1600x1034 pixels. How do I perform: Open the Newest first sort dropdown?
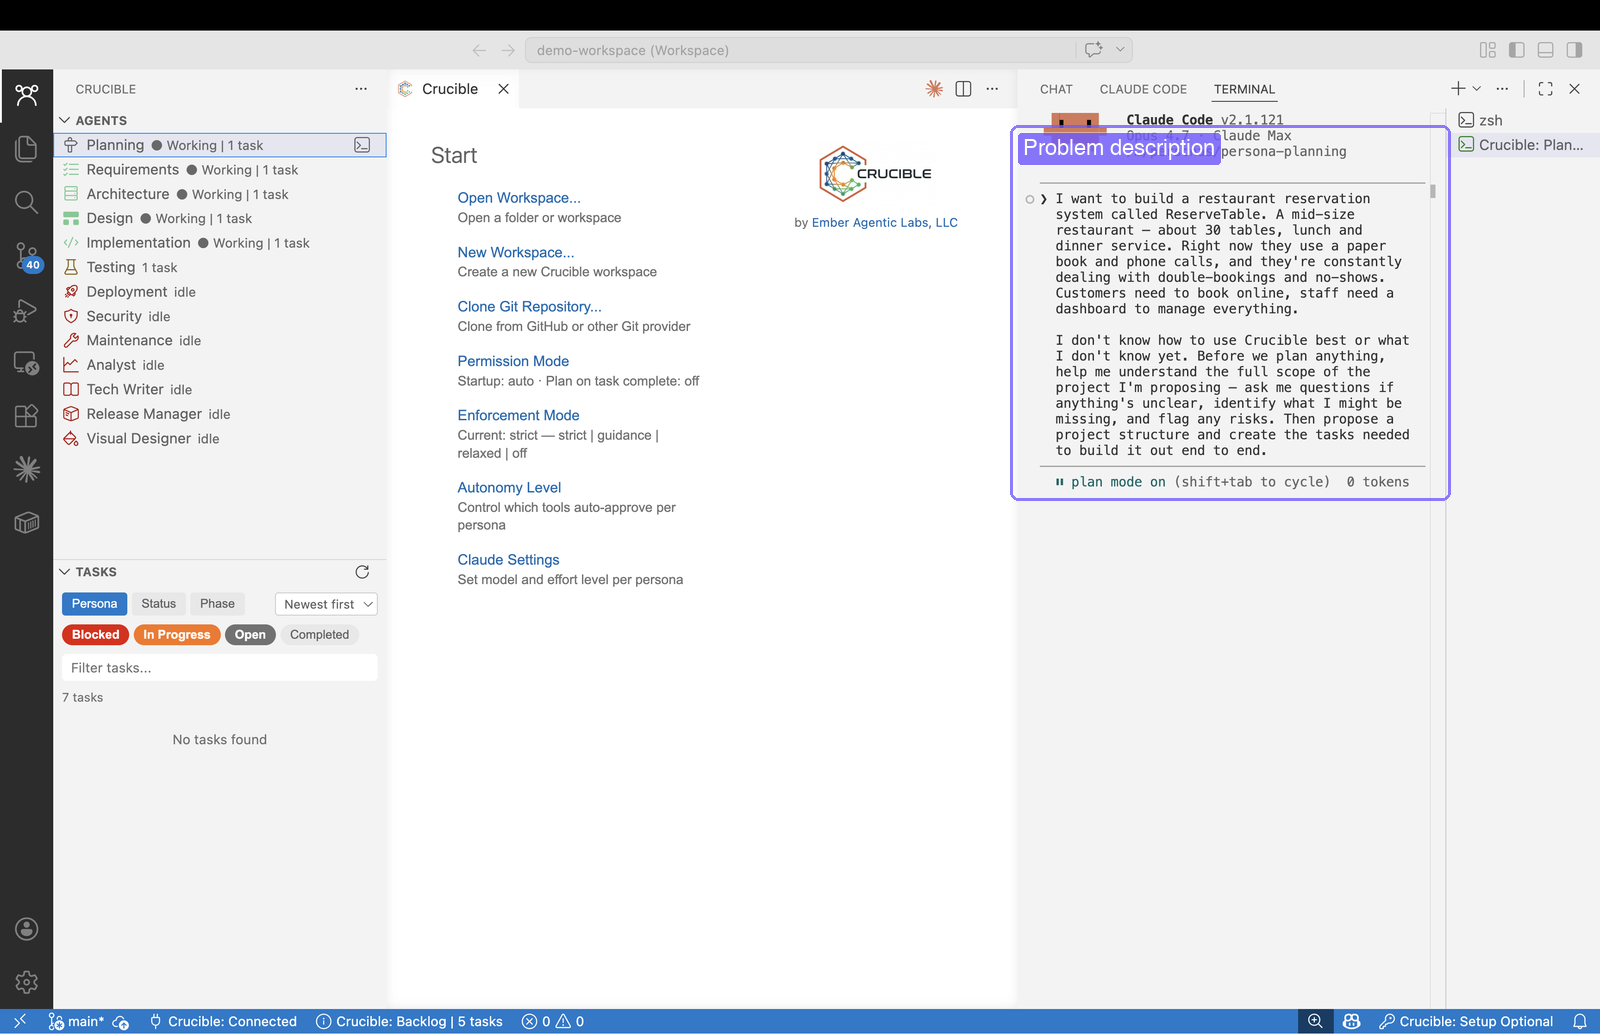point(325,604)
